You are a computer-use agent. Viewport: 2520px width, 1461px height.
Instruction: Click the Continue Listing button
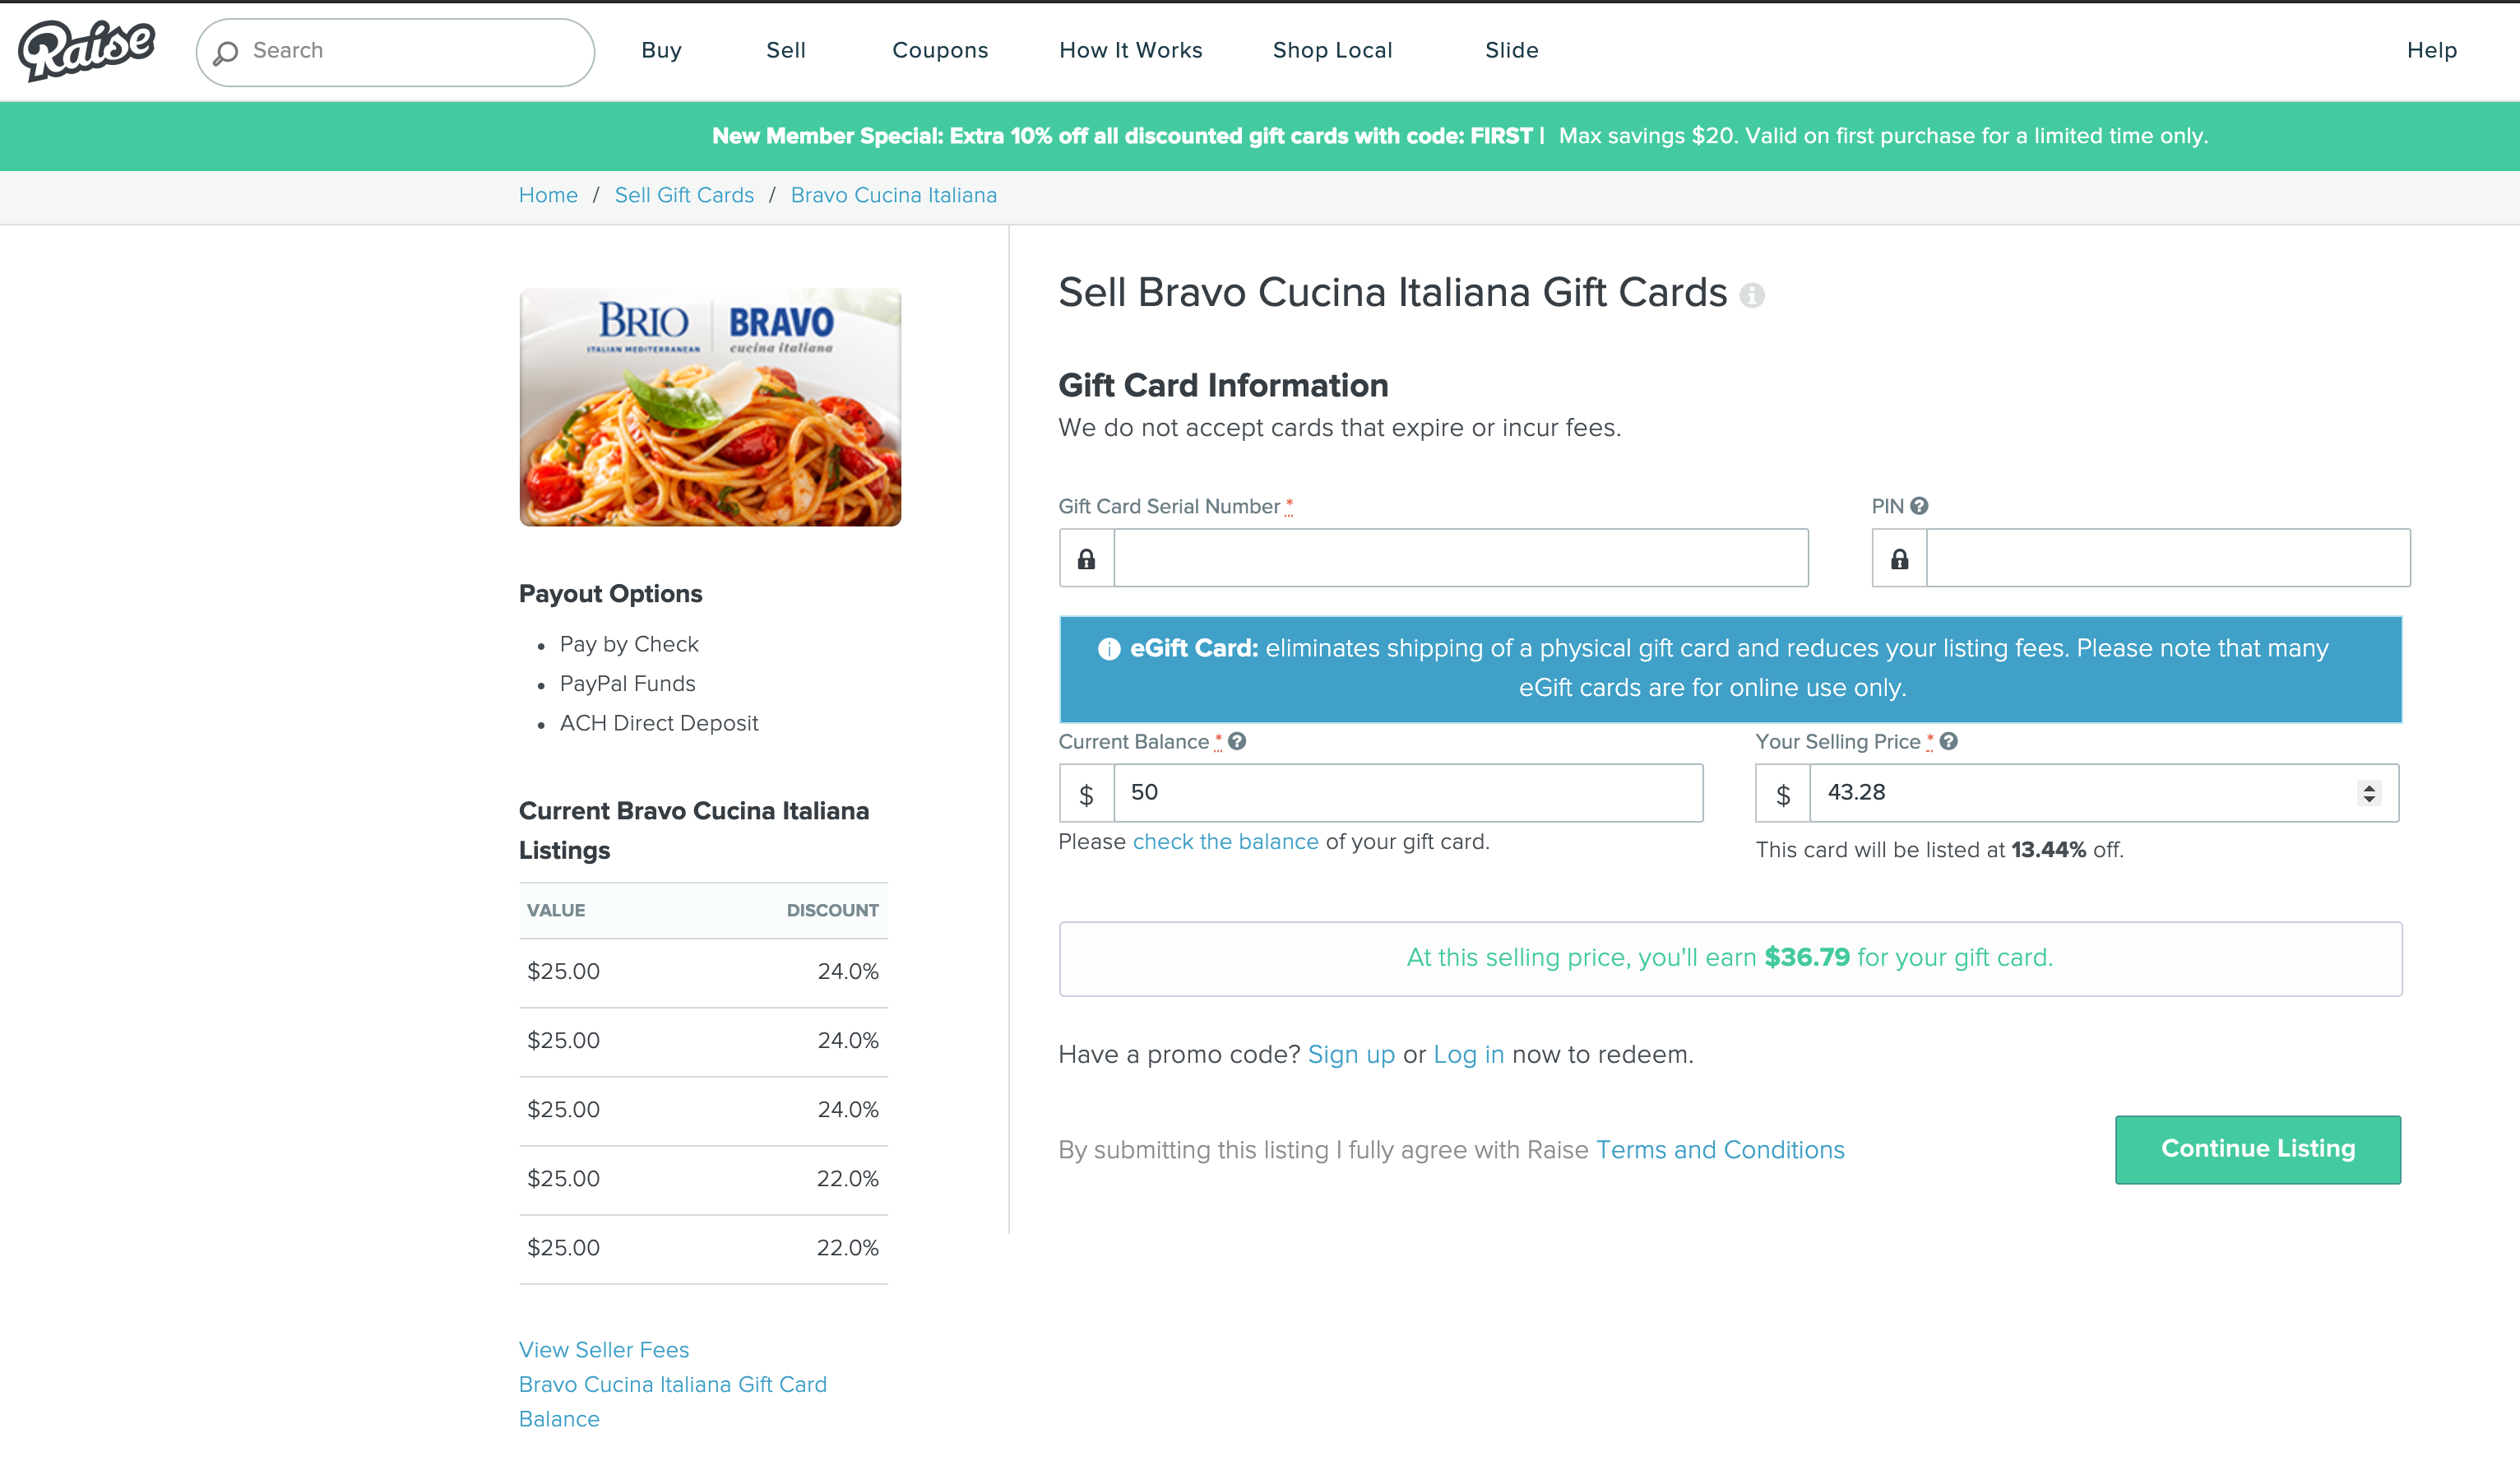[x=2257, y=1149]
